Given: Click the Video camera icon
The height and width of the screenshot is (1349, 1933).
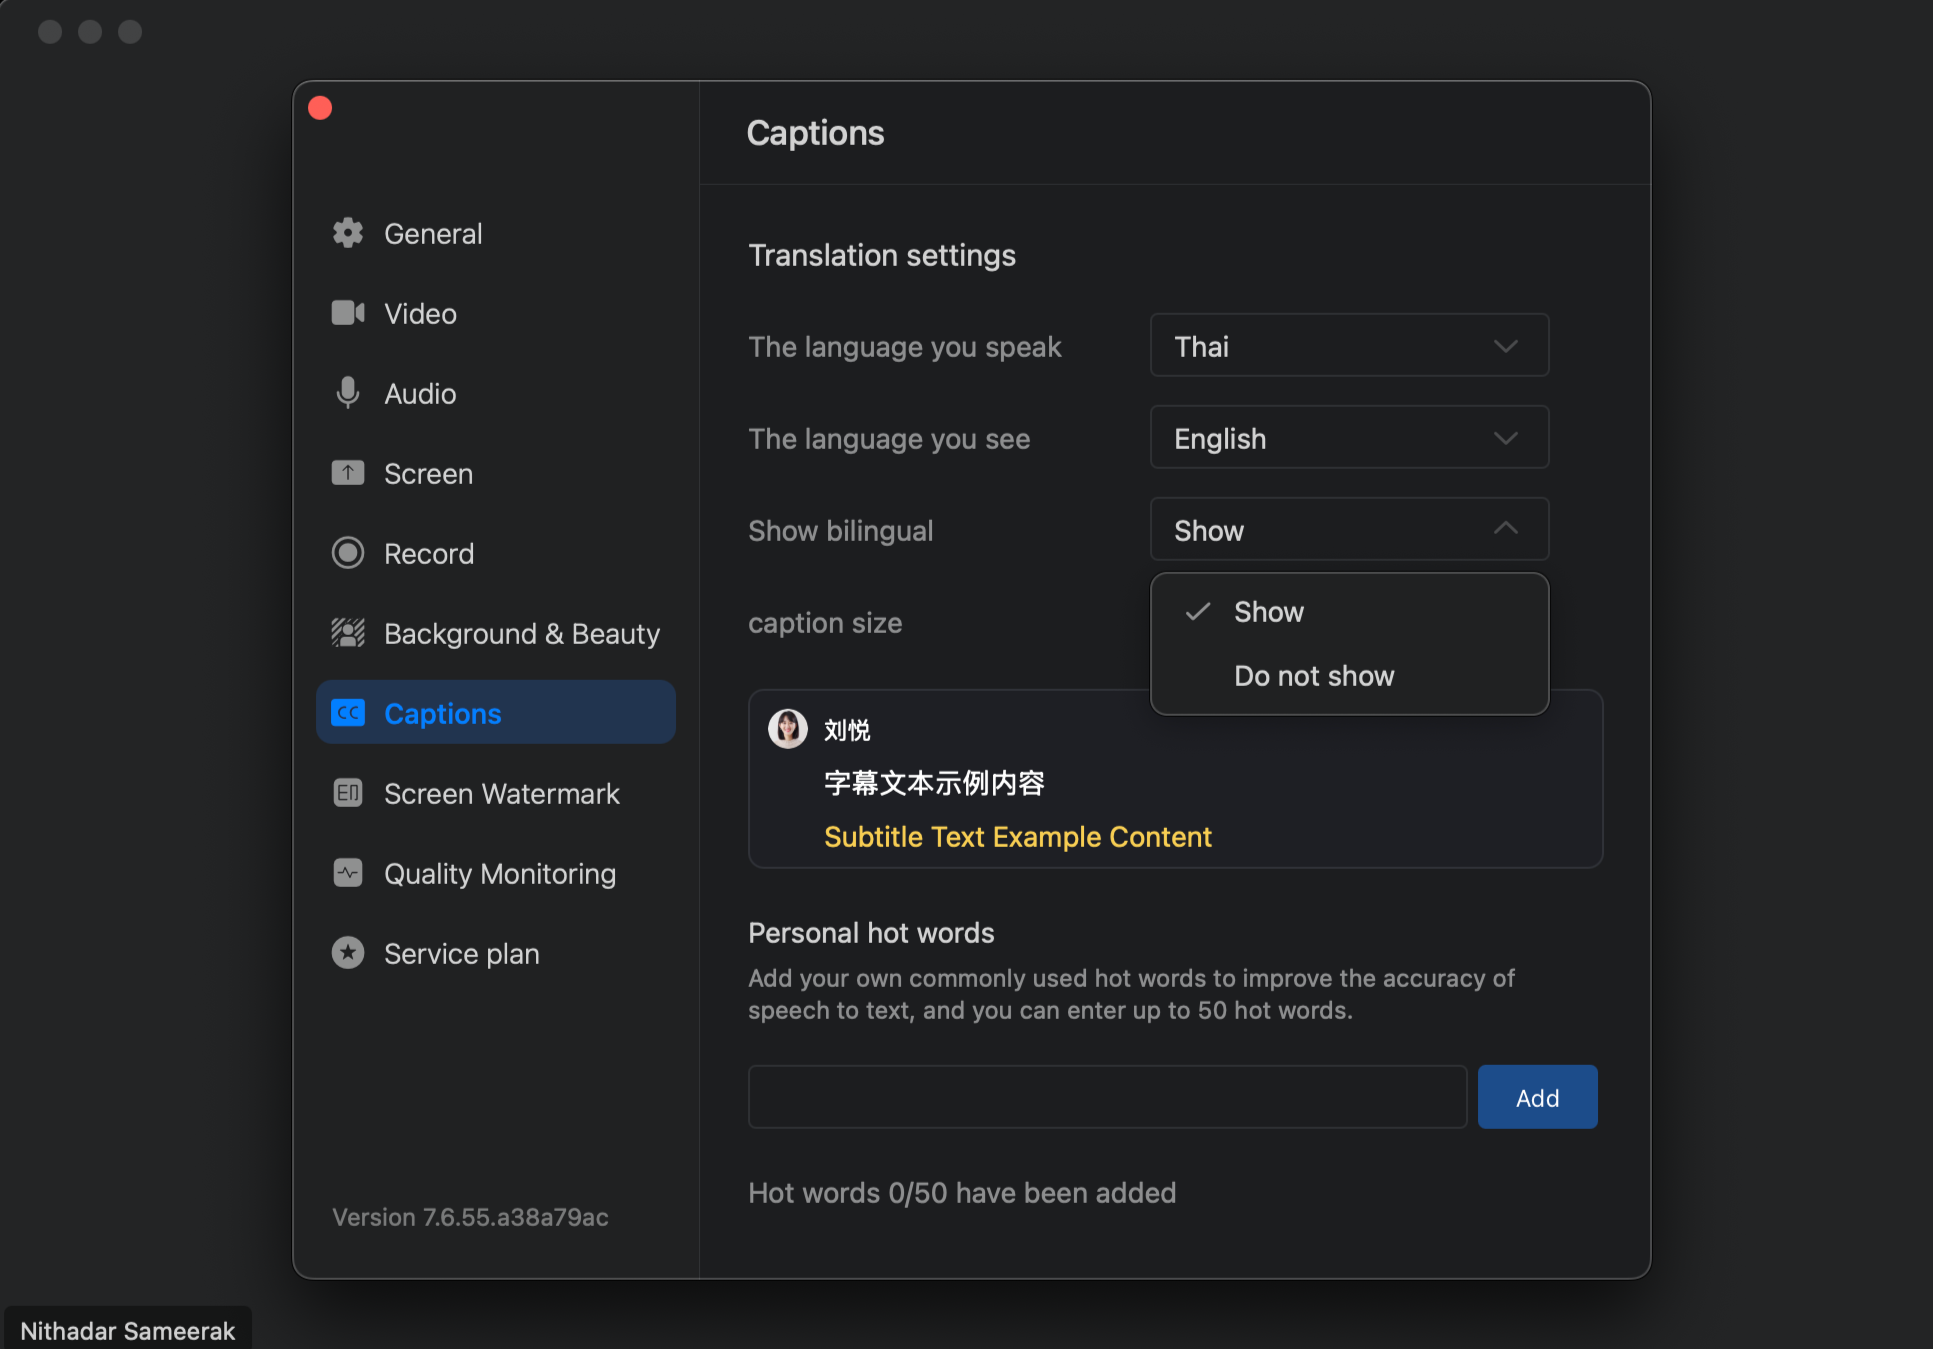Looking at the screenshot, I should click(347, 313).
